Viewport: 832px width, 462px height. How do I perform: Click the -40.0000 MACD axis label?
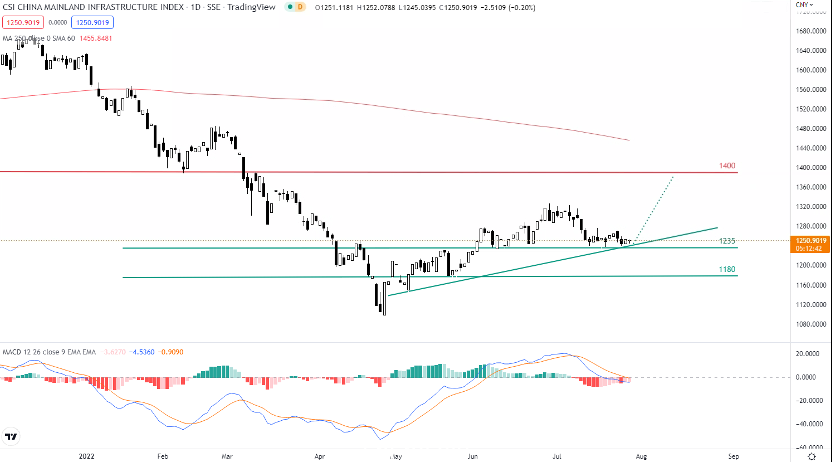(811, 424)
